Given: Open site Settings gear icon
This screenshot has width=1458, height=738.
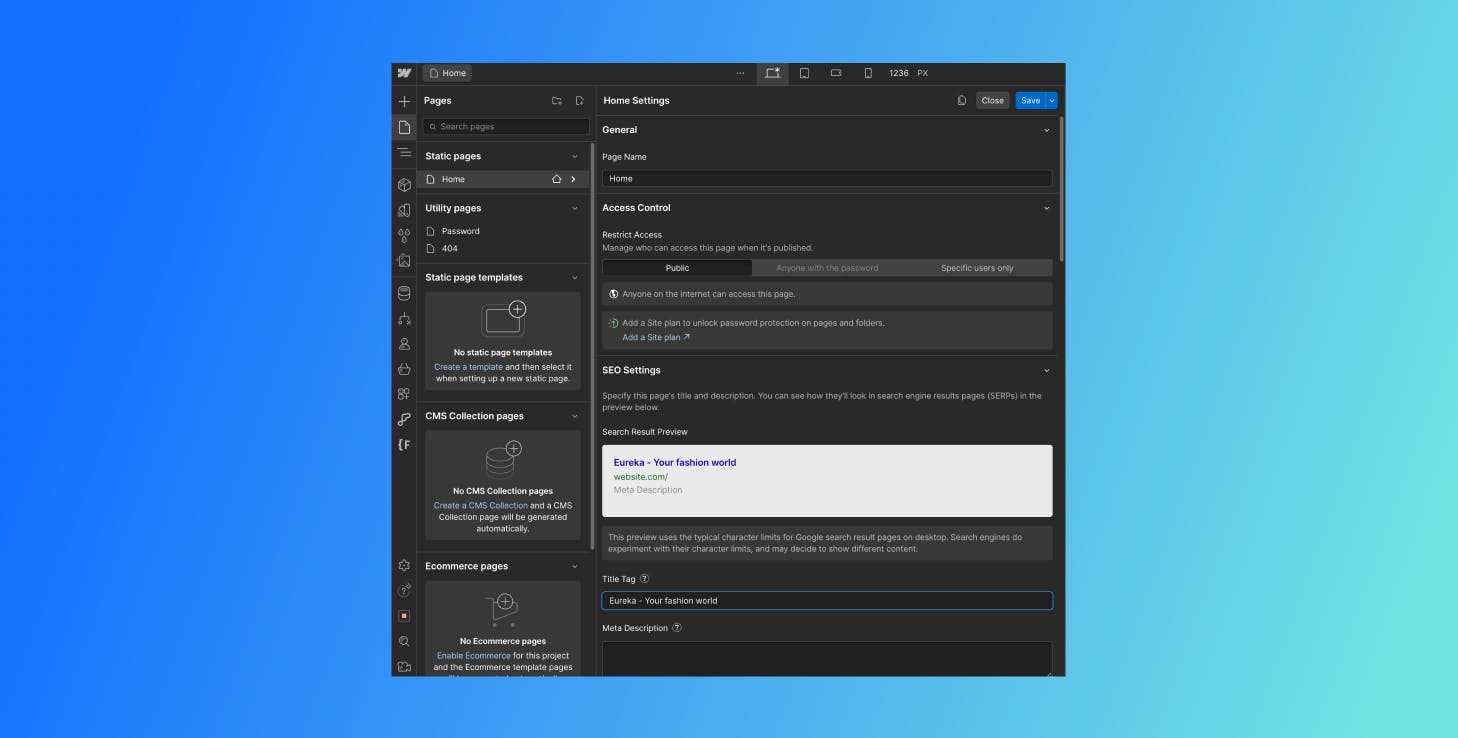Looking at the screenshot, I should coord(404,565).
